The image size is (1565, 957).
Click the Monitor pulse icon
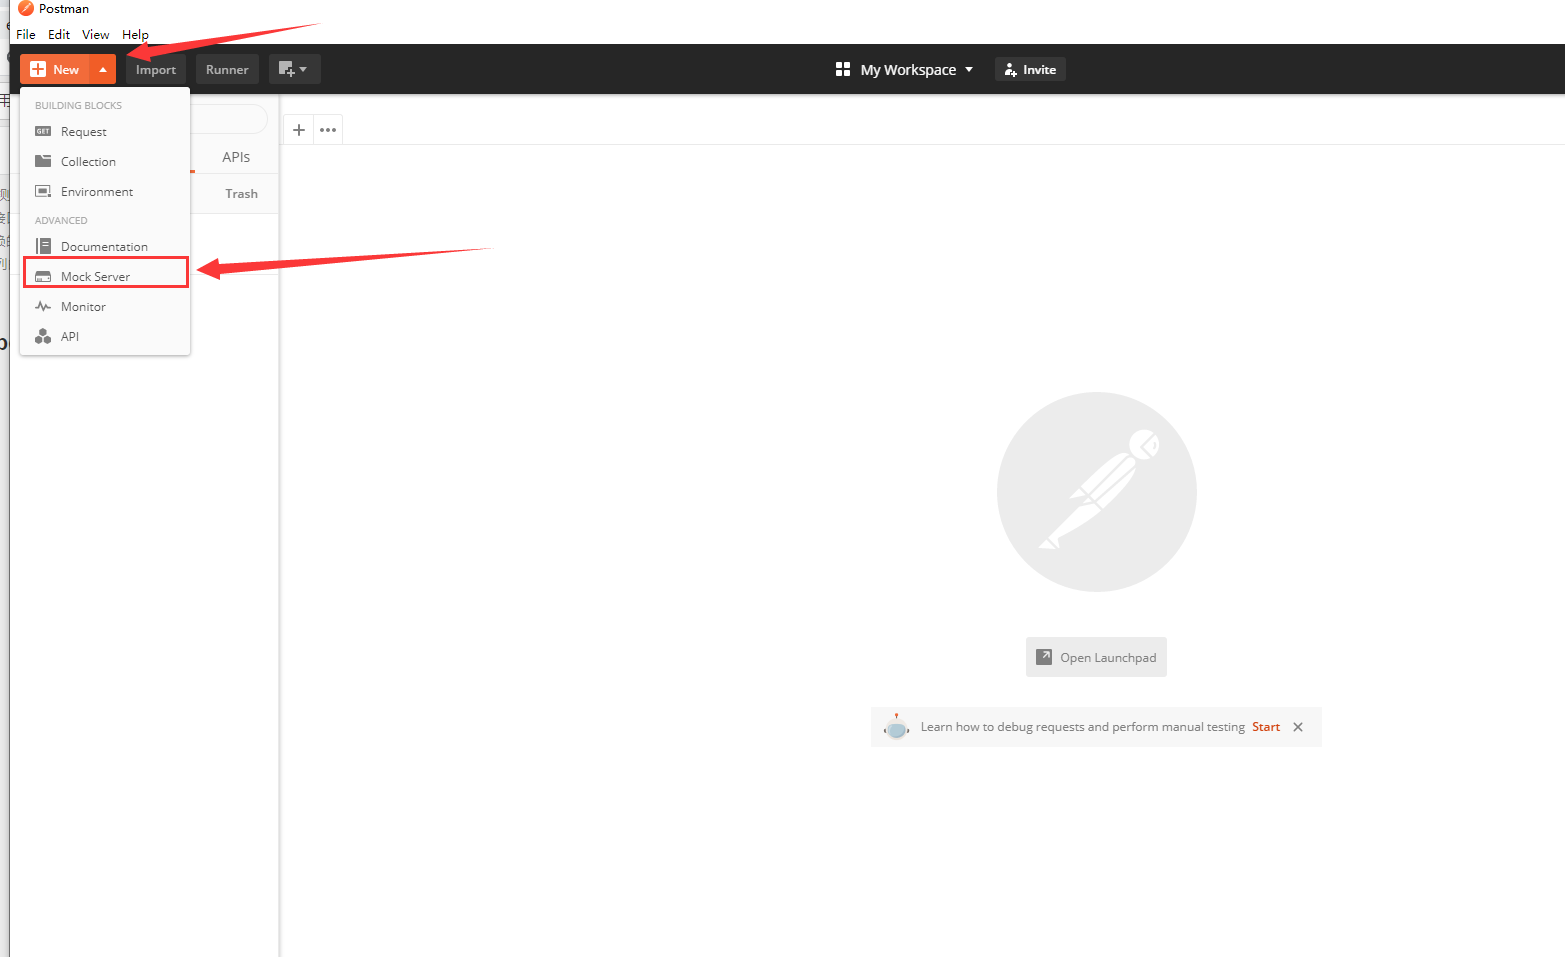click(x=43, y=306)
